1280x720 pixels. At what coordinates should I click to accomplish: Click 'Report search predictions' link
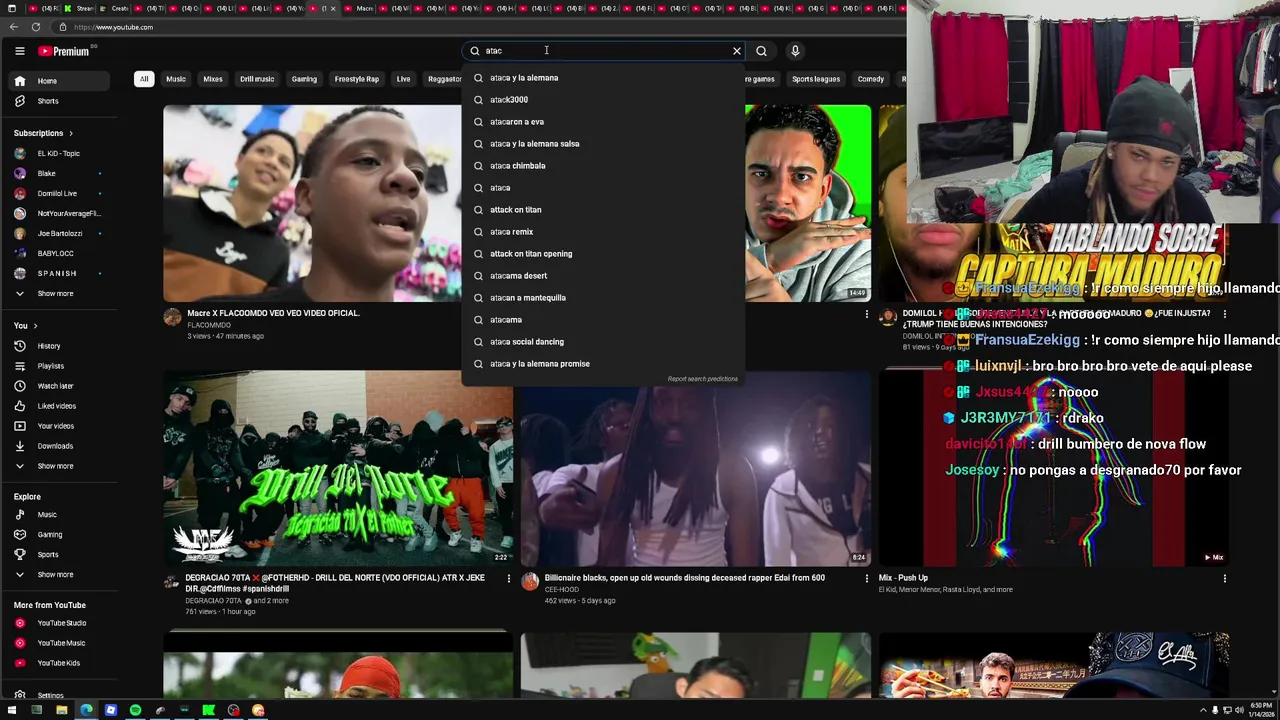point(702,379)
